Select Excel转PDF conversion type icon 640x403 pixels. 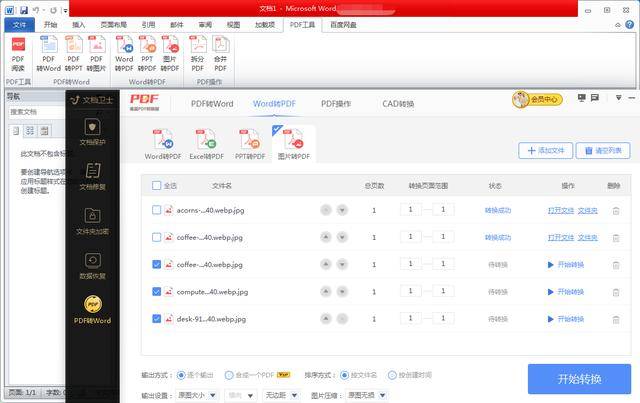(207, 144)
